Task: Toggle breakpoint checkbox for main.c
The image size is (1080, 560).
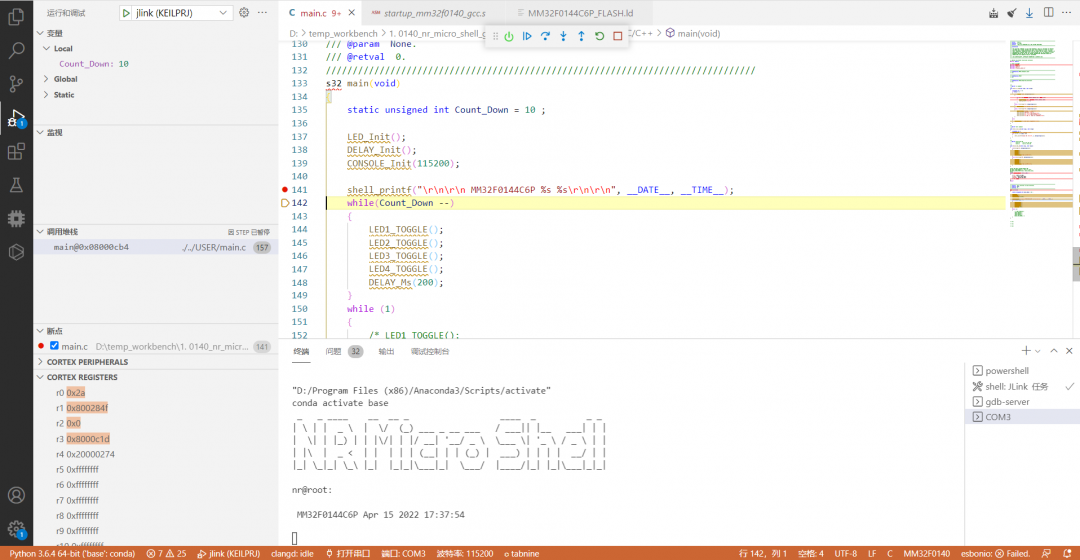Action: click(54, 346)
